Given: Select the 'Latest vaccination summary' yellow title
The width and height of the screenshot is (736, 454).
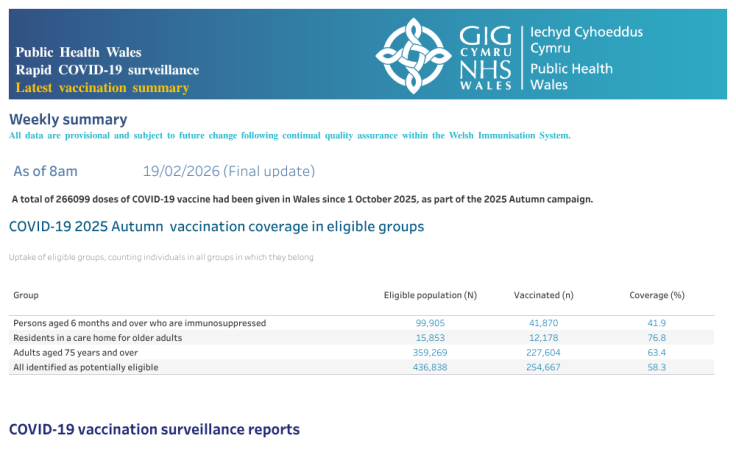Looking at the screenshot, I should click(x=102, y=88).
